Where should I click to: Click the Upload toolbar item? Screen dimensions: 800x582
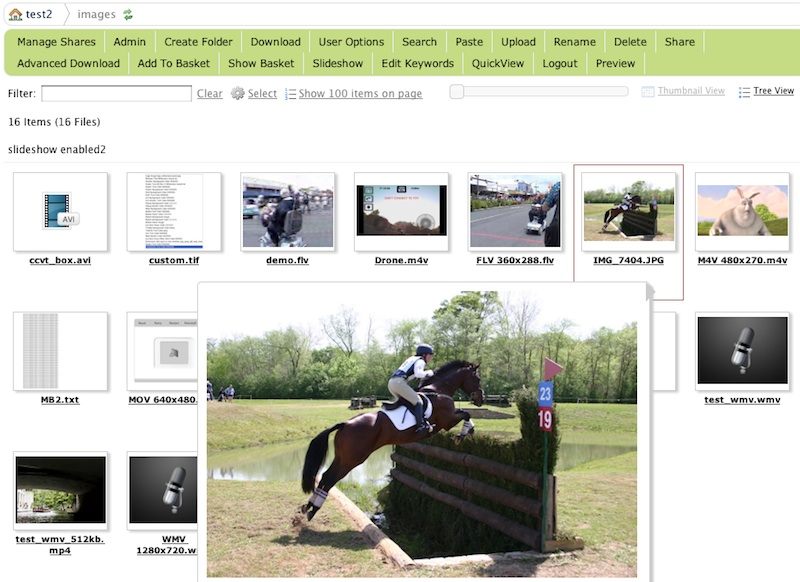point(518,42)
